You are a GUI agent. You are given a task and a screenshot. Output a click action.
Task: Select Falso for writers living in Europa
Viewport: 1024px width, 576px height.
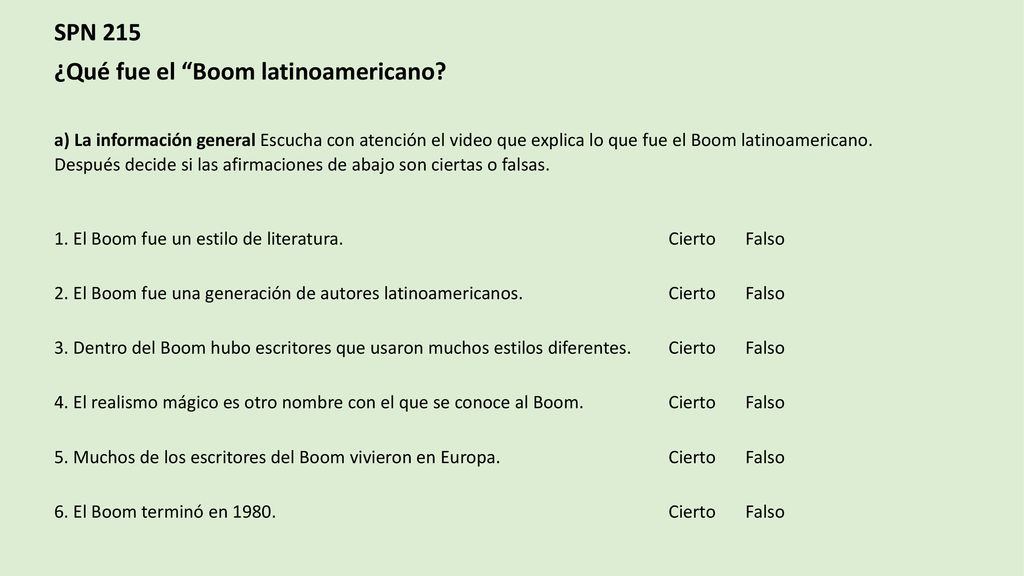point(765,457)
